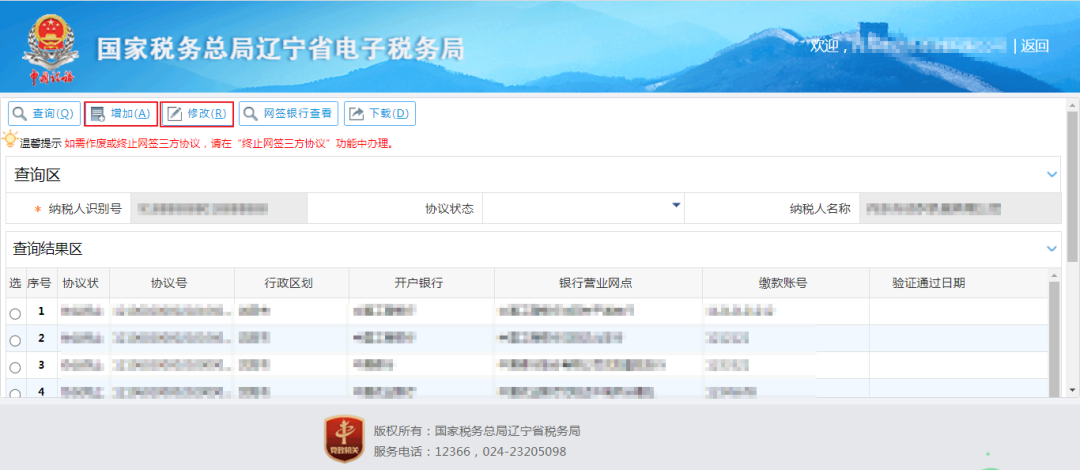This screenshot has width=1080, height=470.
Task: Click the add icon on 增加 button
Action: pyautogui.click(x=97, y=114)
